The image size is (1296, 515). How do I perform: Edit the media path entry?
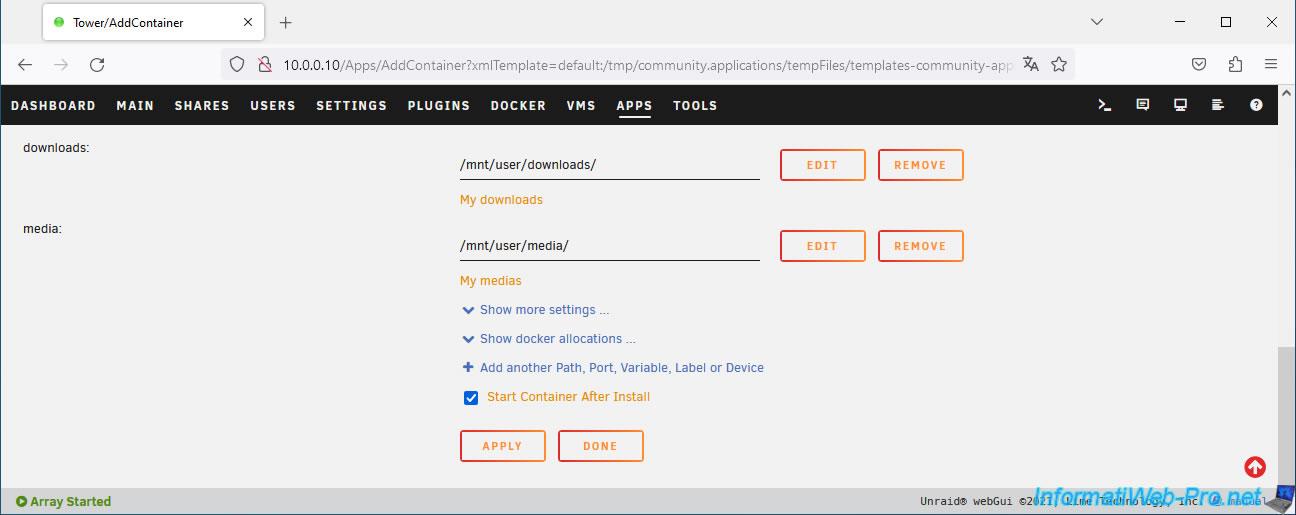tap(822, 246)
